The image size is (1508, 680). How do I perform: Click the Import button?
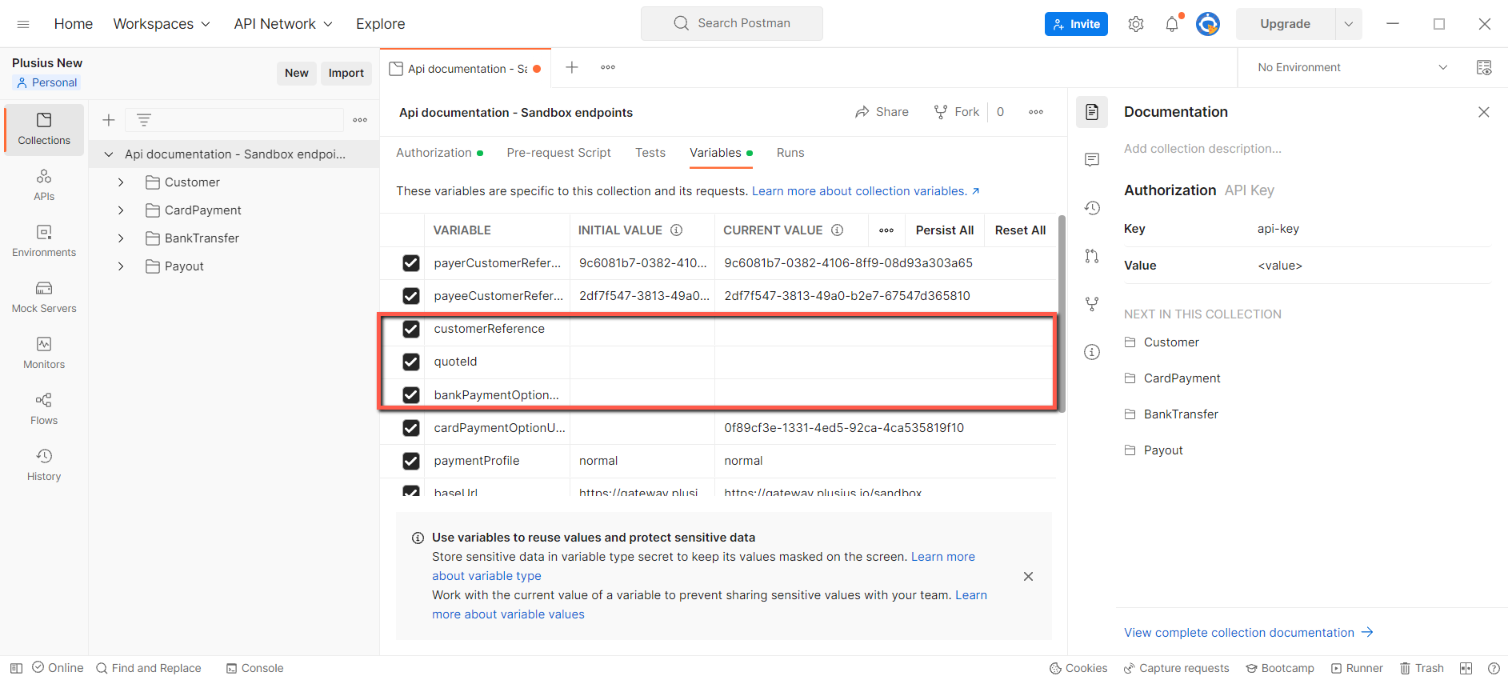[346, 73]
